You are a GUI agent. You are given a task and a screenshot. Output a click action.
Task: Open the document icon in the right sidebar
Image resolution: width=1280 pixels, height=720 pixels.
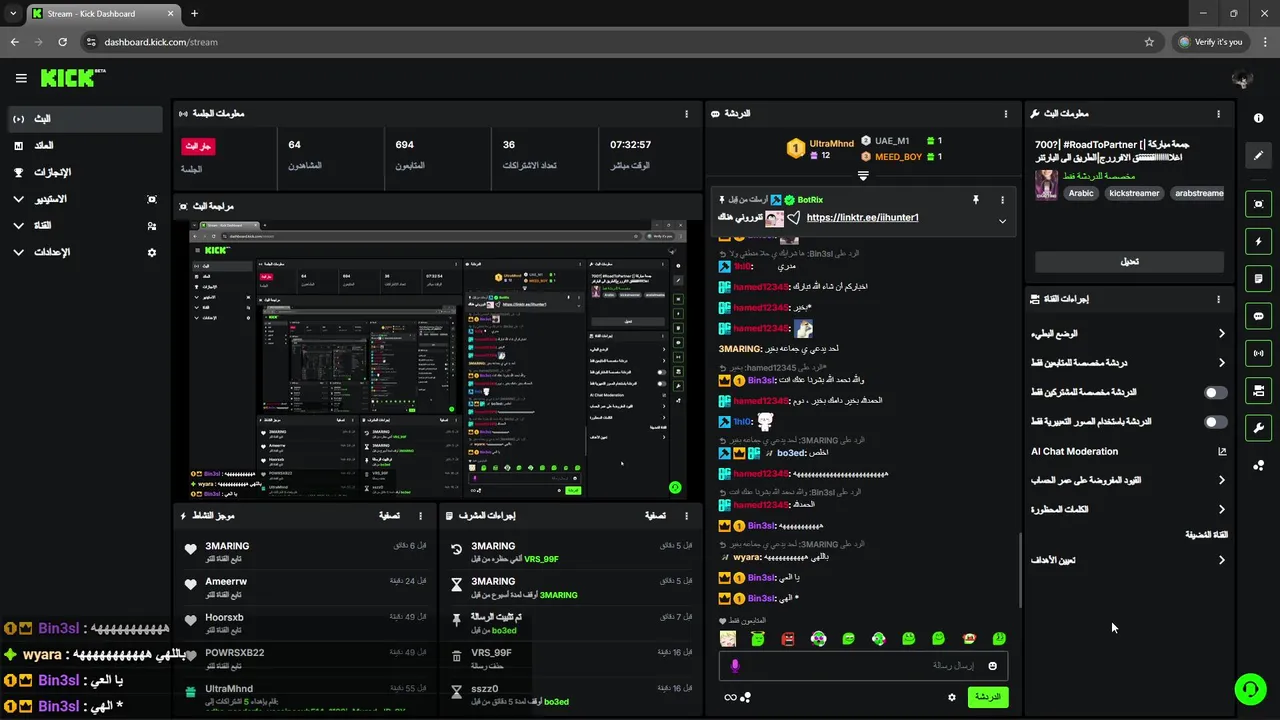(x=1258, y=278)
